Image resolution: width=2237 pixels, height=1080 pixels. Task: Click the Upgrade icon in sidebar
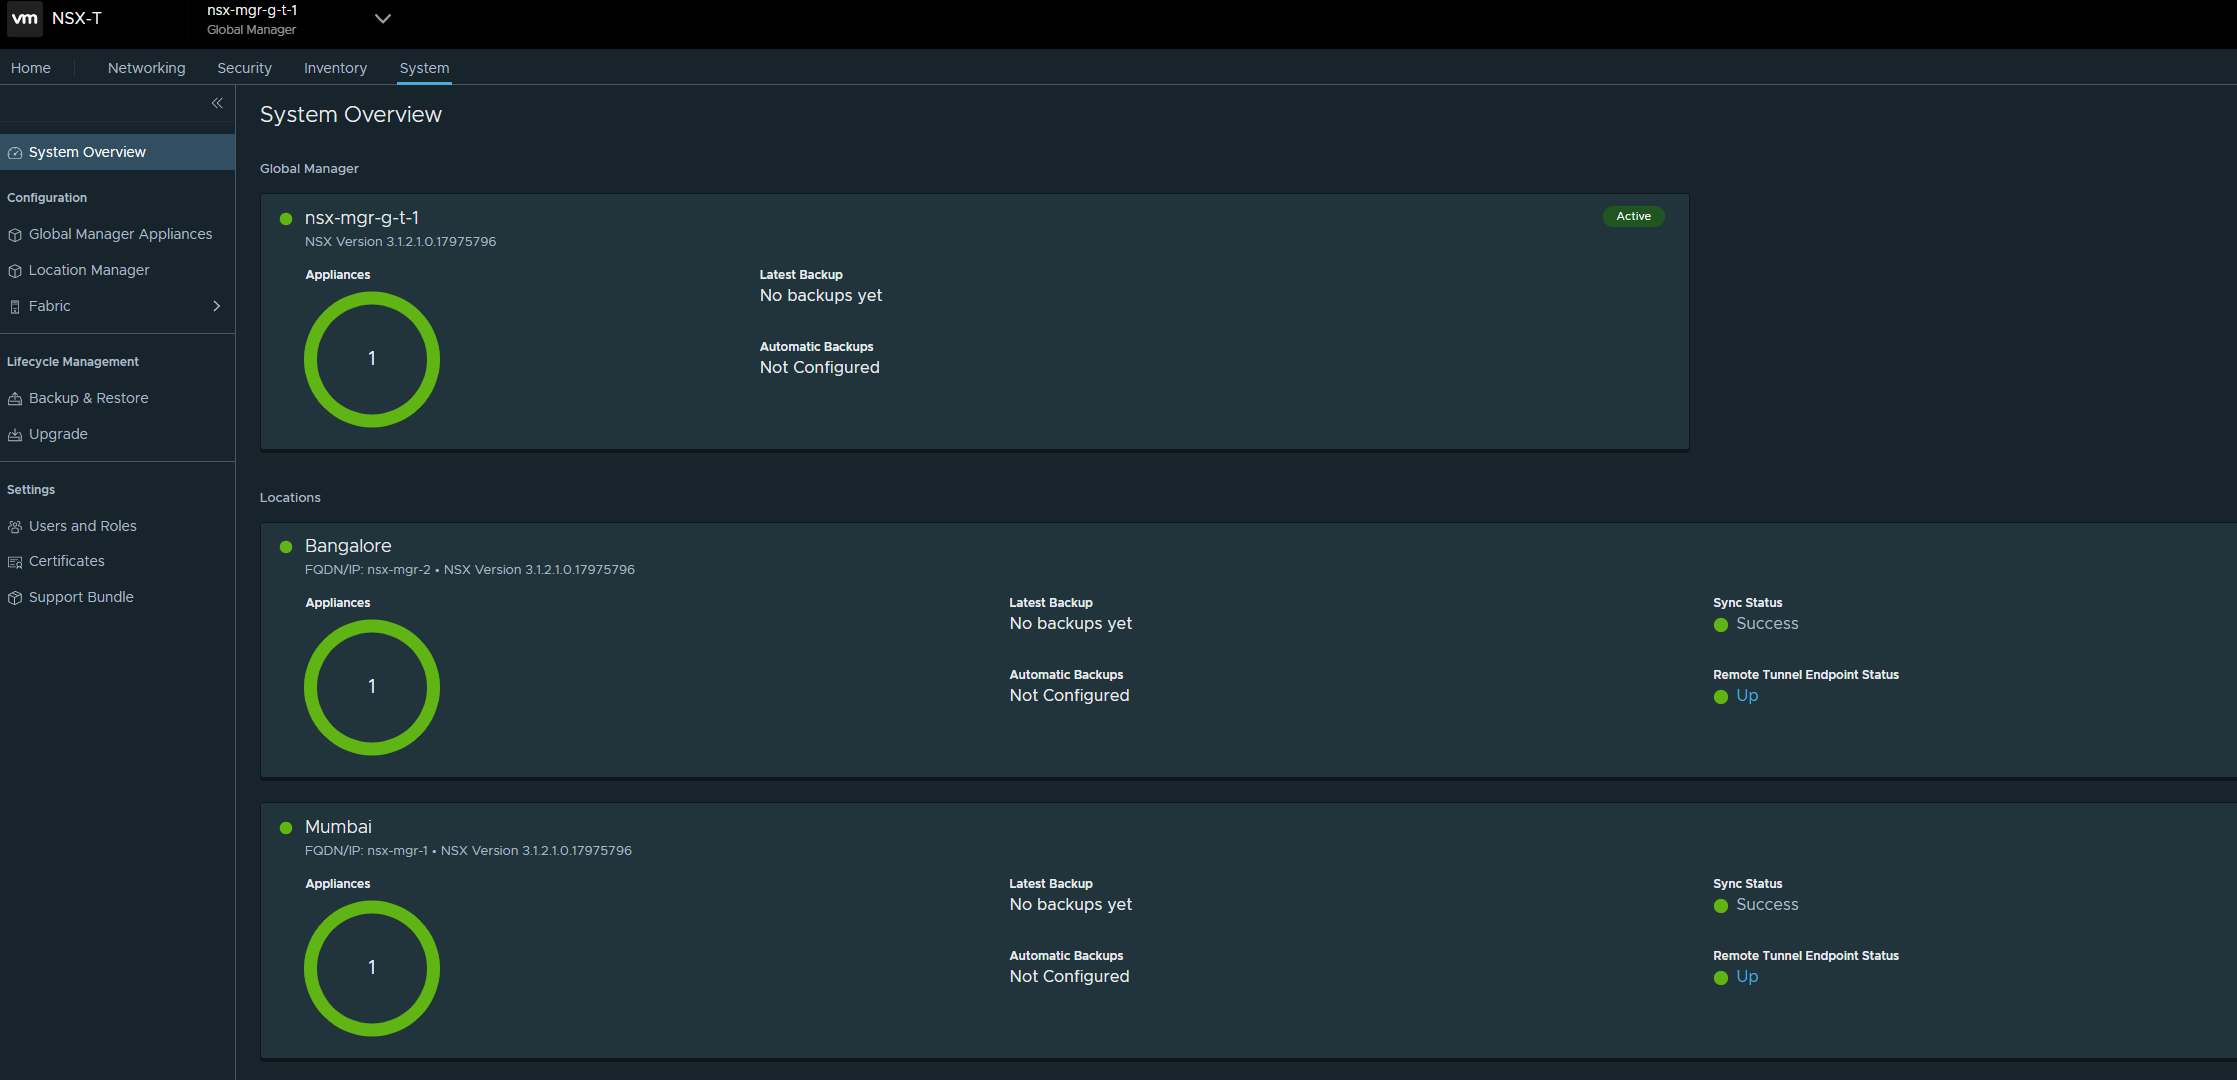[15, 435]
